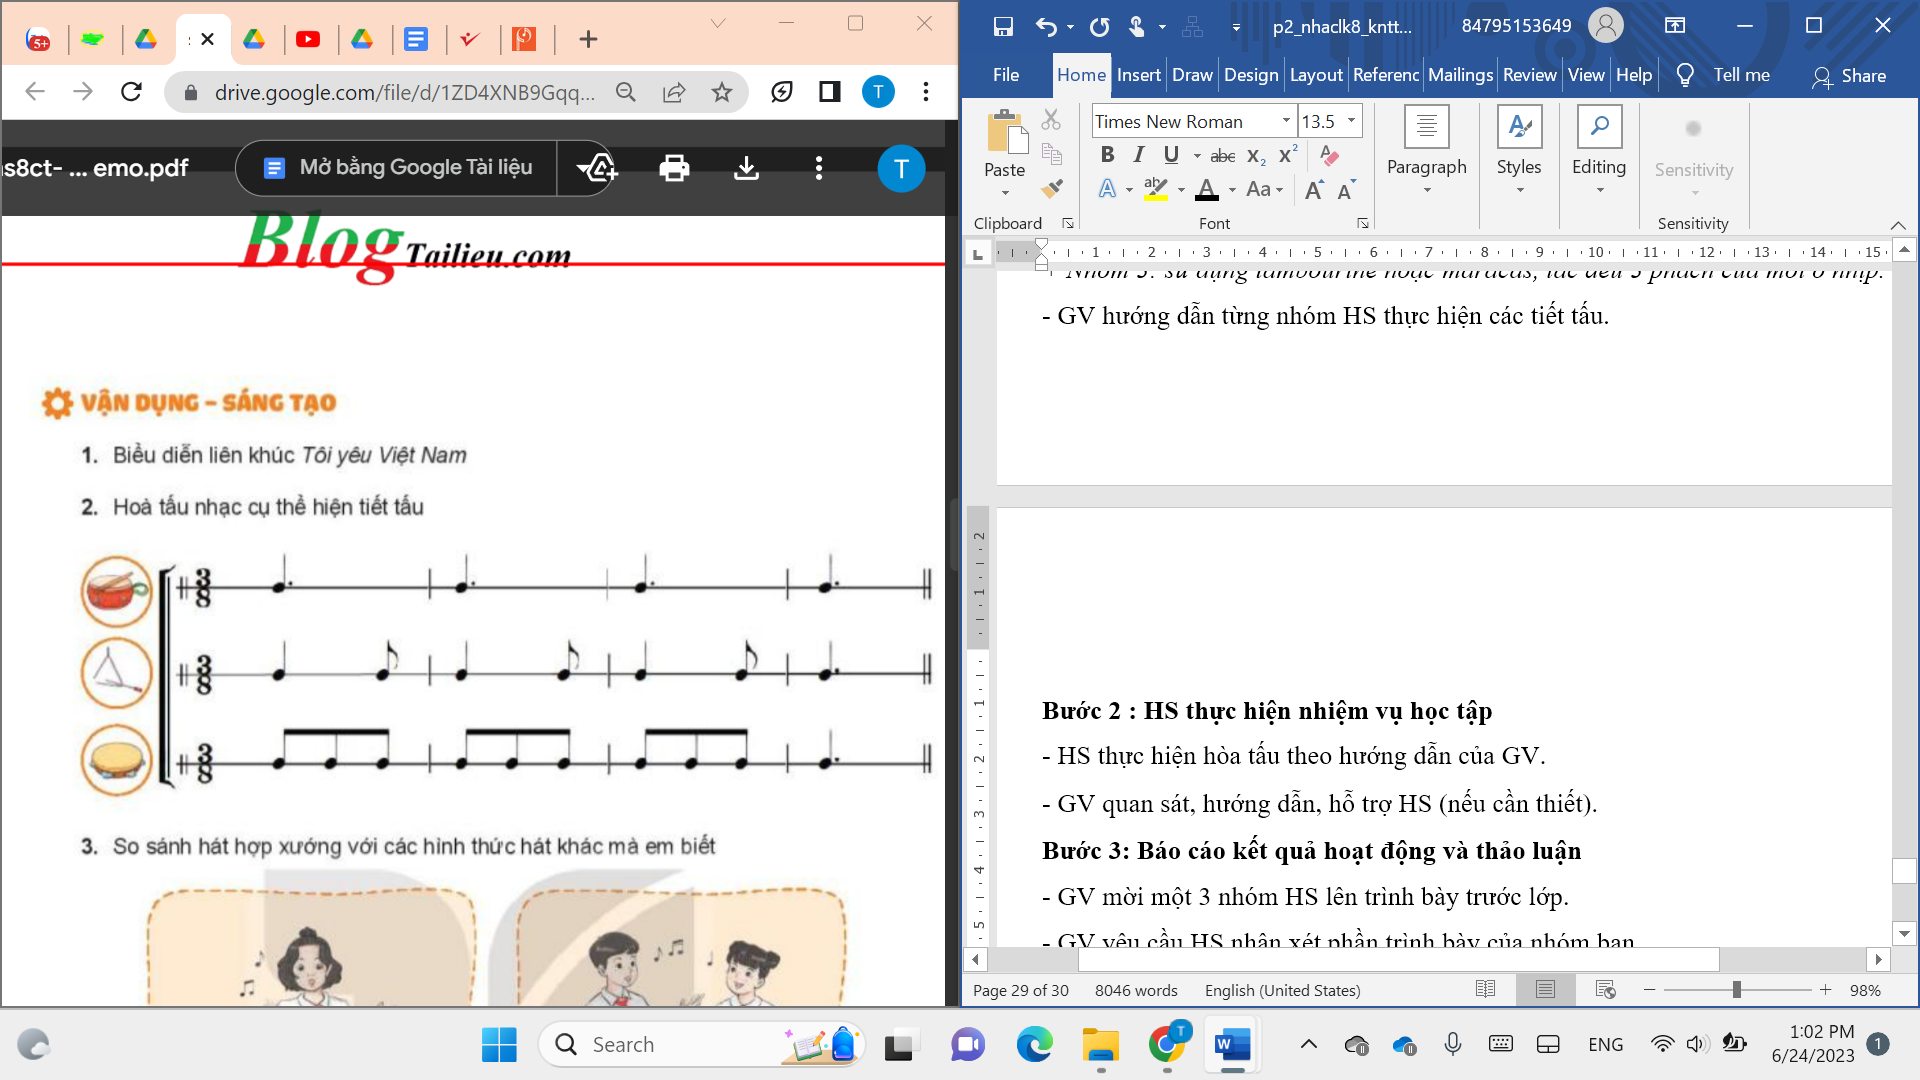Viewport: 1920px width, 1080px height.
Task: Decrease font size with shrink icon
Action: [1346, 189]
